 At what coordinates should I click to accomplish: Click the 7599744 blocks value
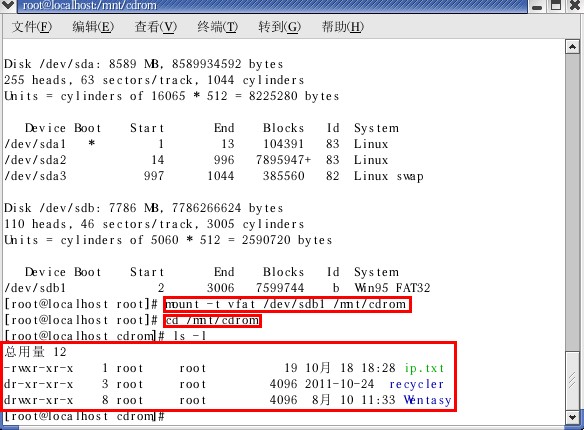(x=280, y=288)
